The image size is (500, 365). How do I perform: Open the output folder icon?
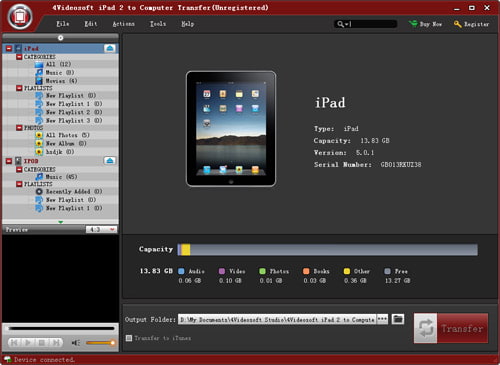click(x=398, y=319)
